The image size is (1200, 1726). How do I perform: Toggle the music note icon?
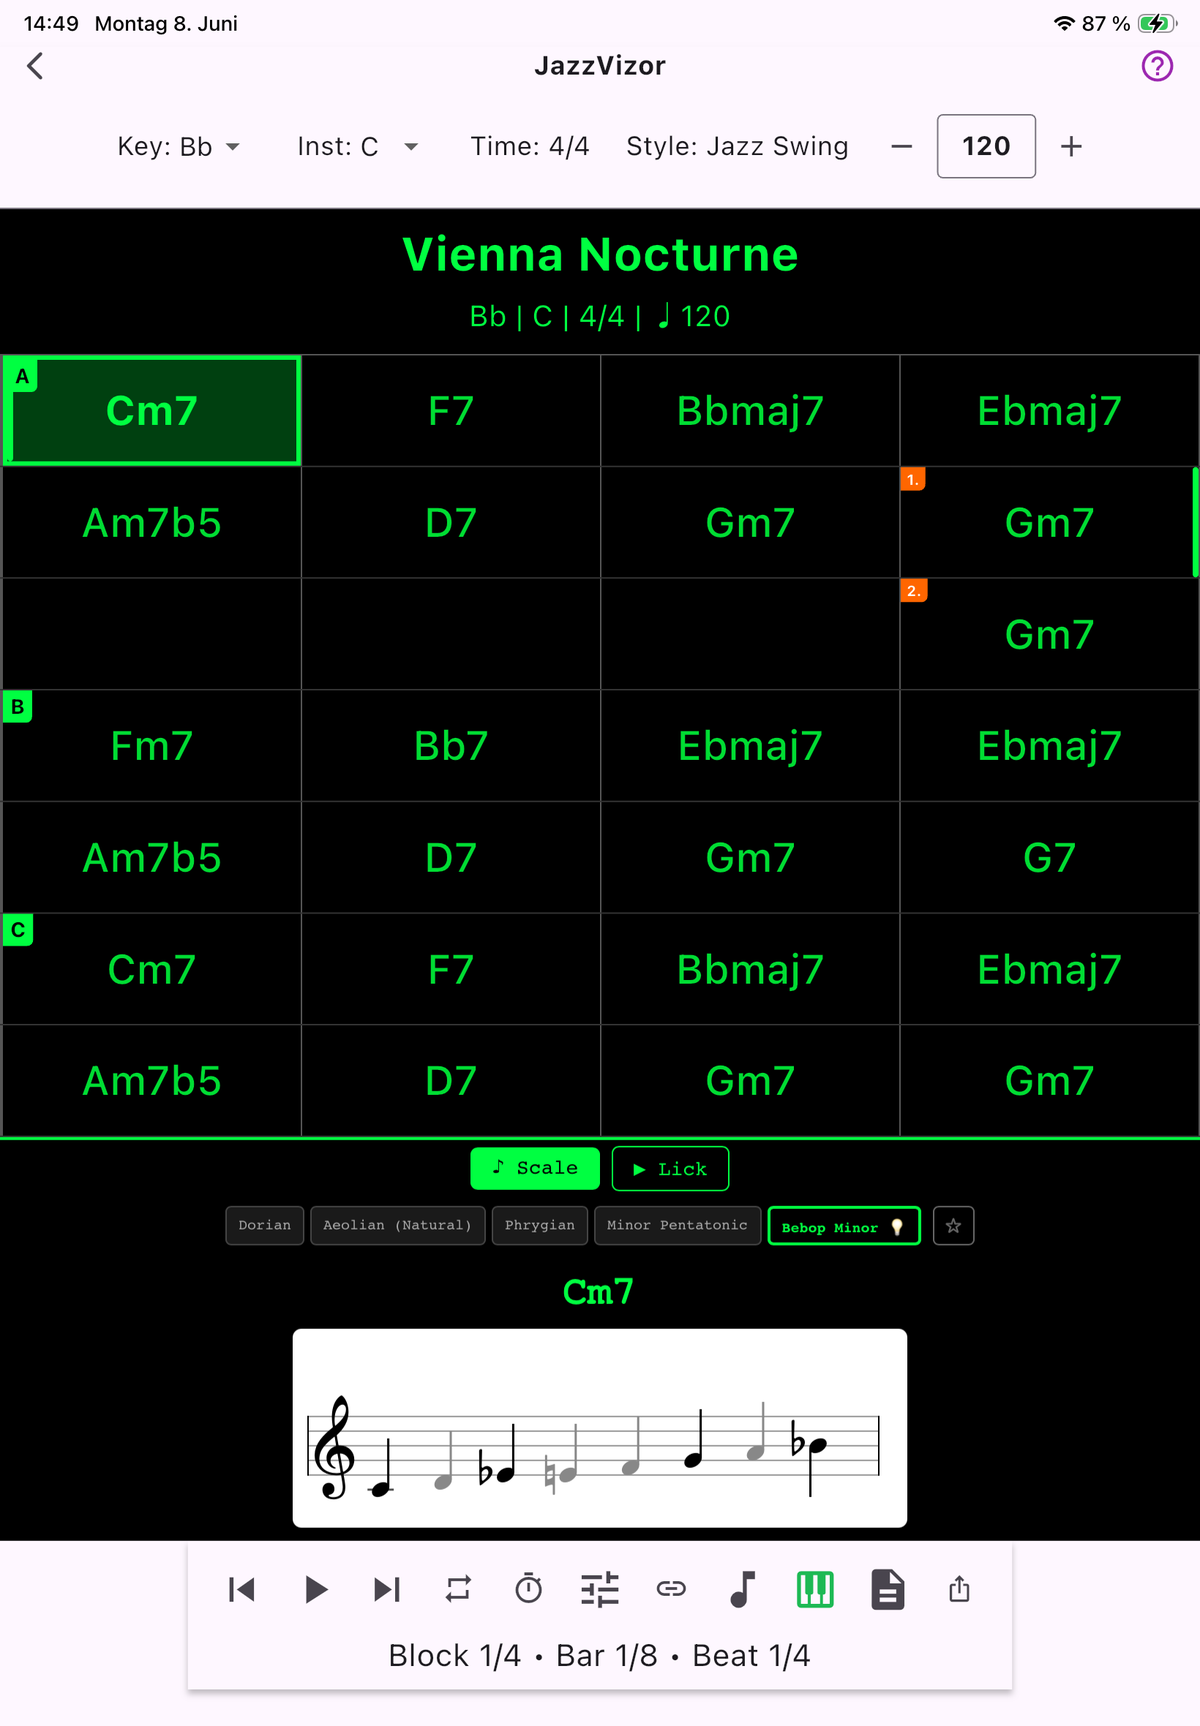(x=743, y=1589)
